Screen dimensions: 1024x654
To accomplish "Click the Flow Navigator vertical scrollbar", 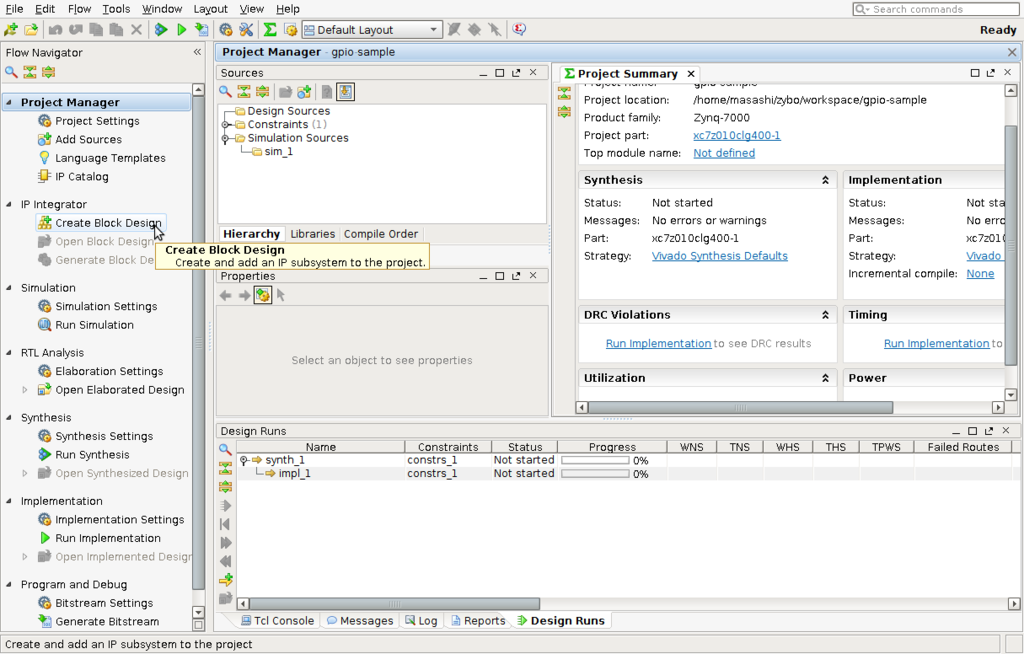I will (199, 343).
